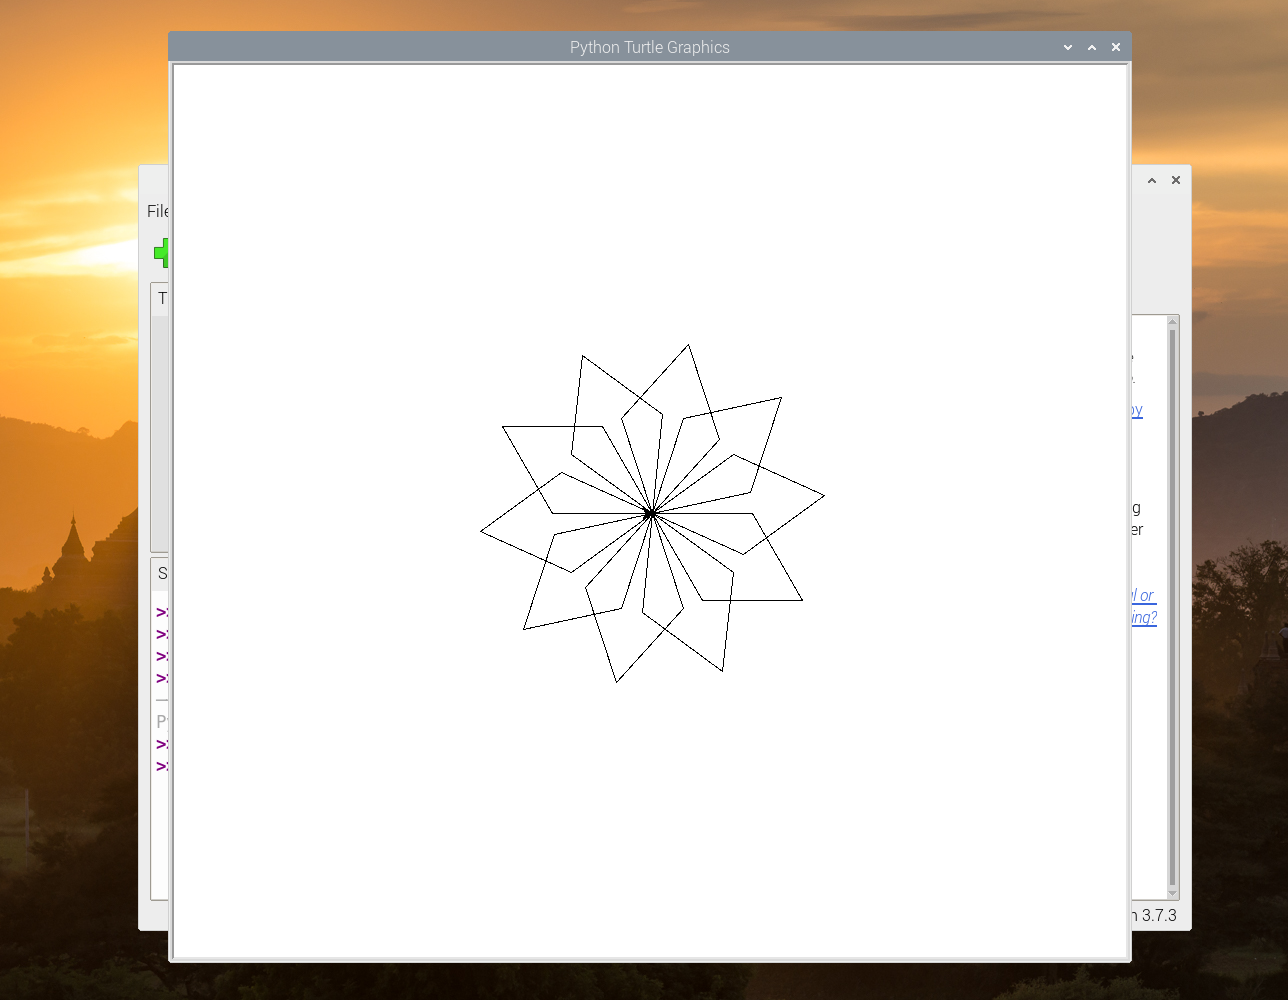The height and width of the screenshot is (1000, 1288).
Task: Maximize the Python Turtle Graphics window
Action: [1092, 47]
